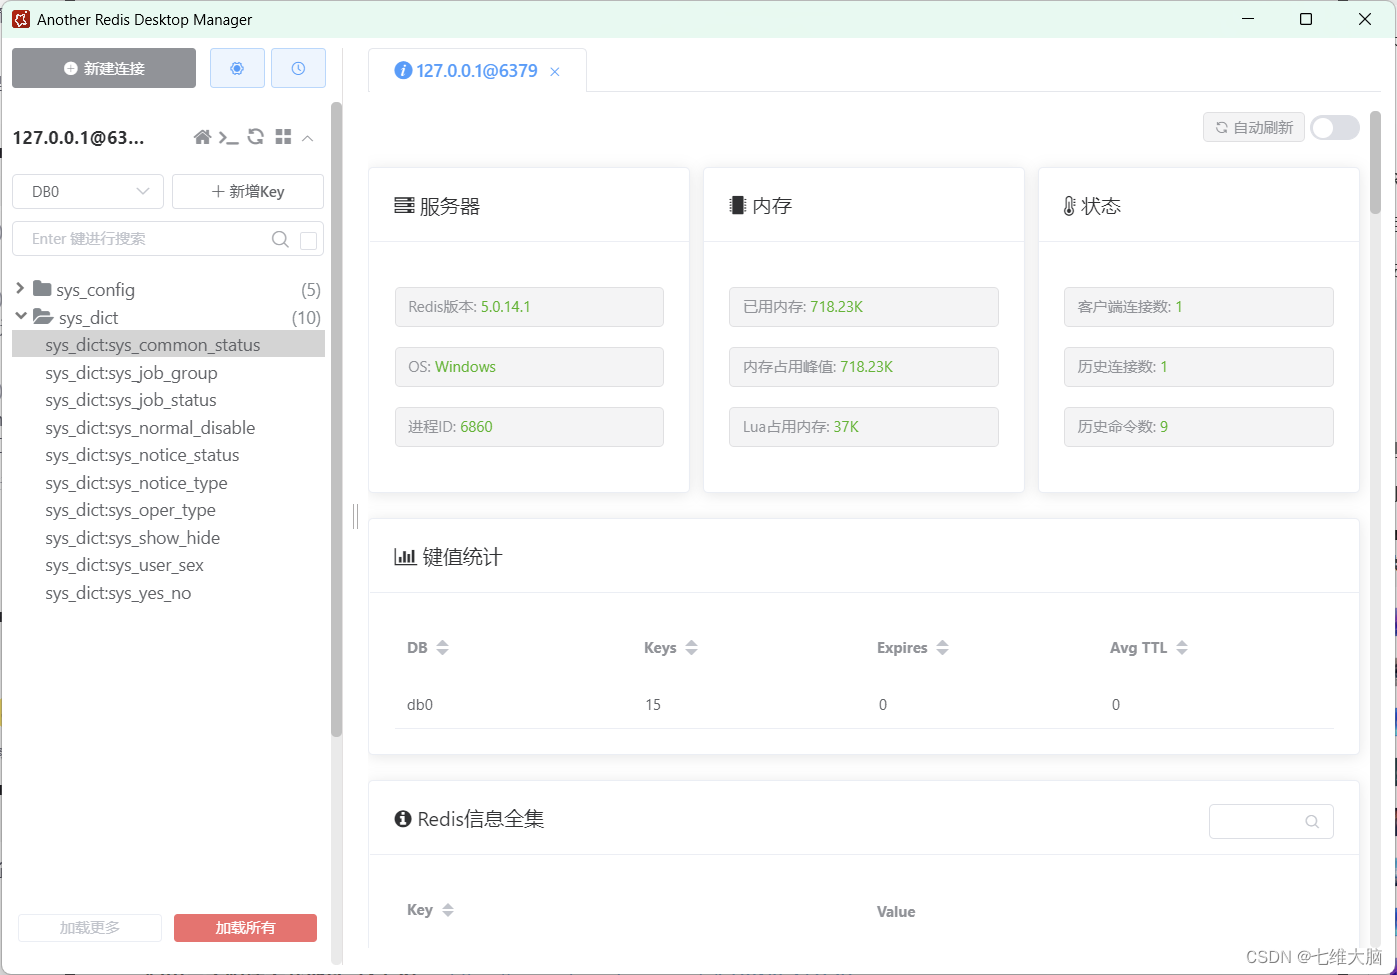Minimize the application window
This screenshot has height=975, width=1397.
click(x=1248, y=19)
